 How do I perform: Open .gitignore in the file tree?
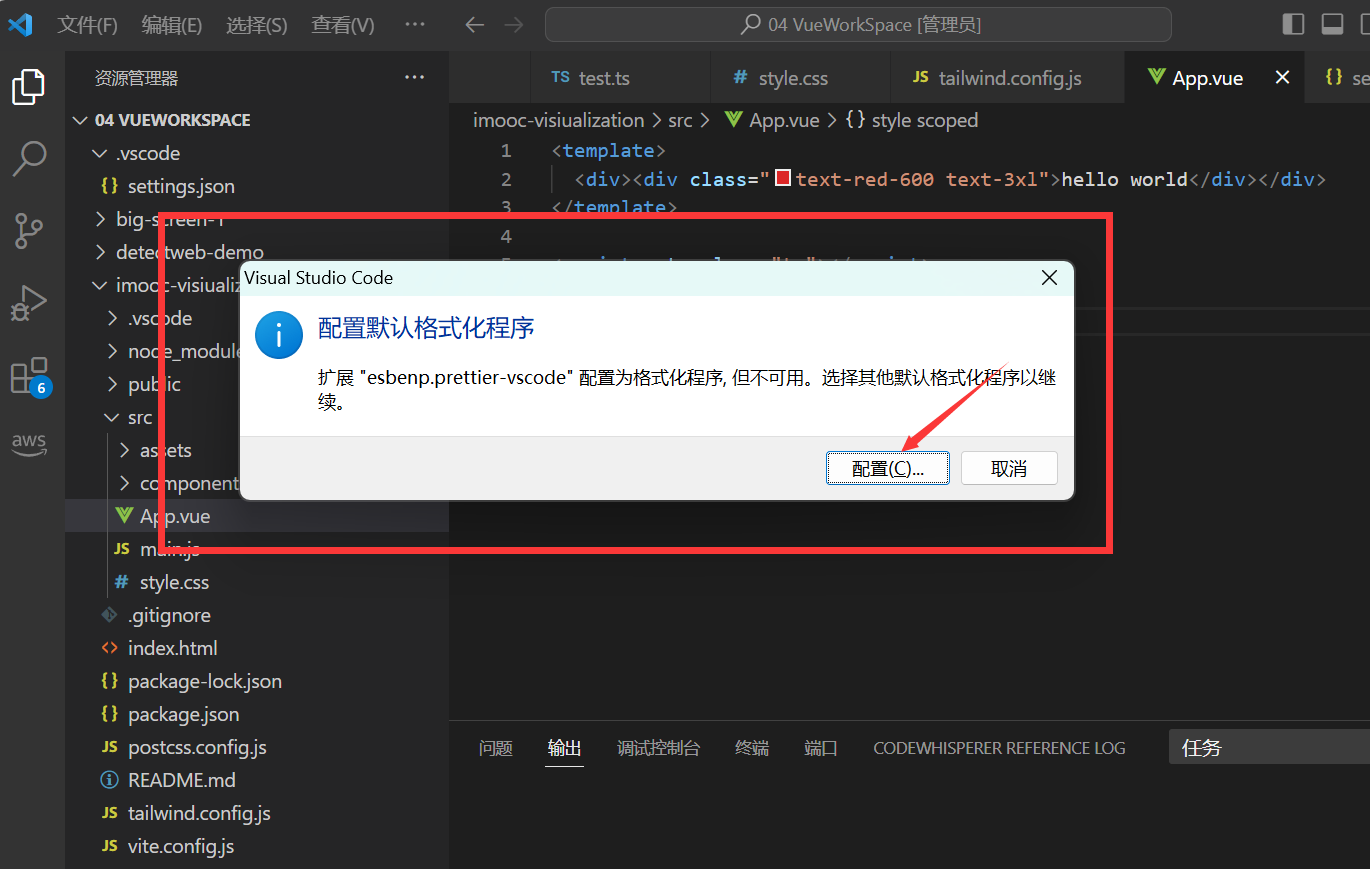coord(257,615)
